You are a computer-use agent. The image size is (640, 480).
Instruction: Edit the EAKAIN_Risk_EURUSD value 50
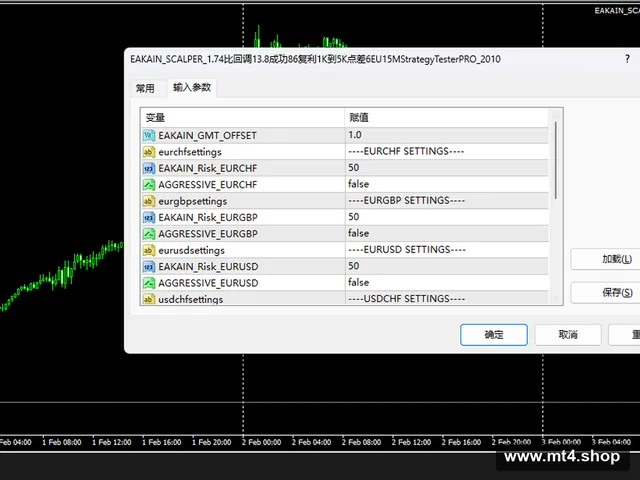click(447, 266)
